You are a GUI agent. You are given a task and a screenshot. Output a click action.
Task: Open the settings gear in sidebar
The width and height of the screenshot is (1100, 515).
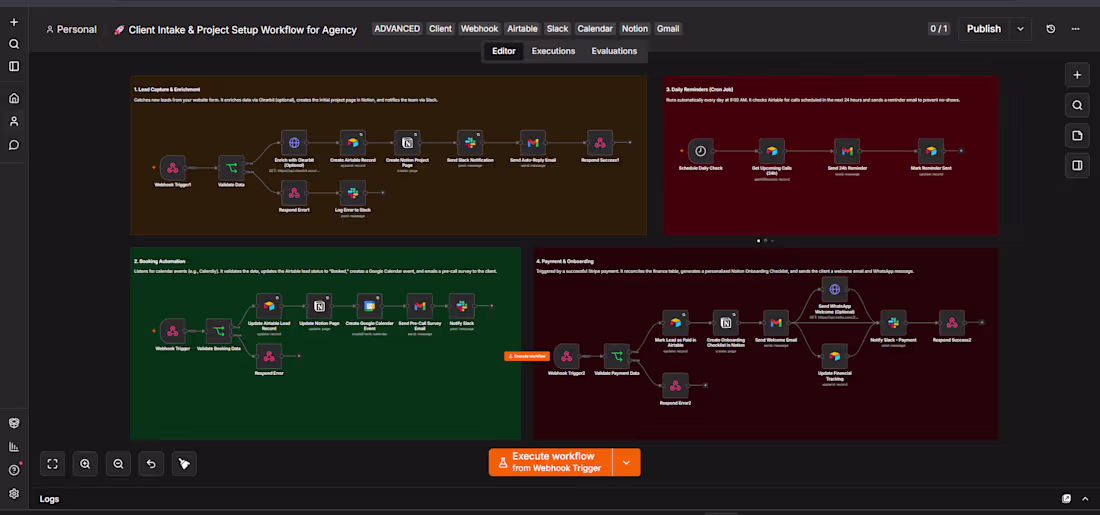pos(14,493)
